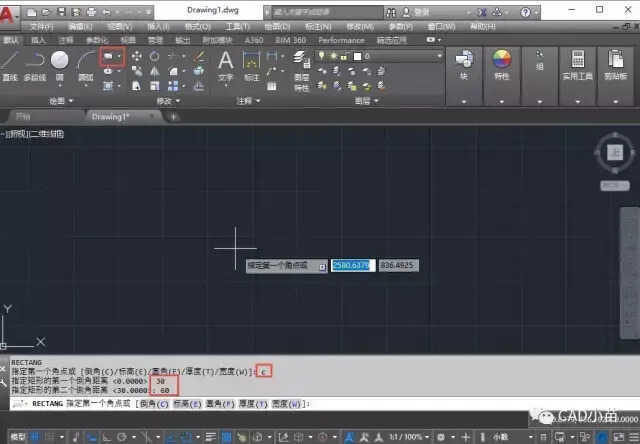This screenshot has width=640, height=444.
Task: Toggle transparency display in the status bar
Action: click(227, 437)
